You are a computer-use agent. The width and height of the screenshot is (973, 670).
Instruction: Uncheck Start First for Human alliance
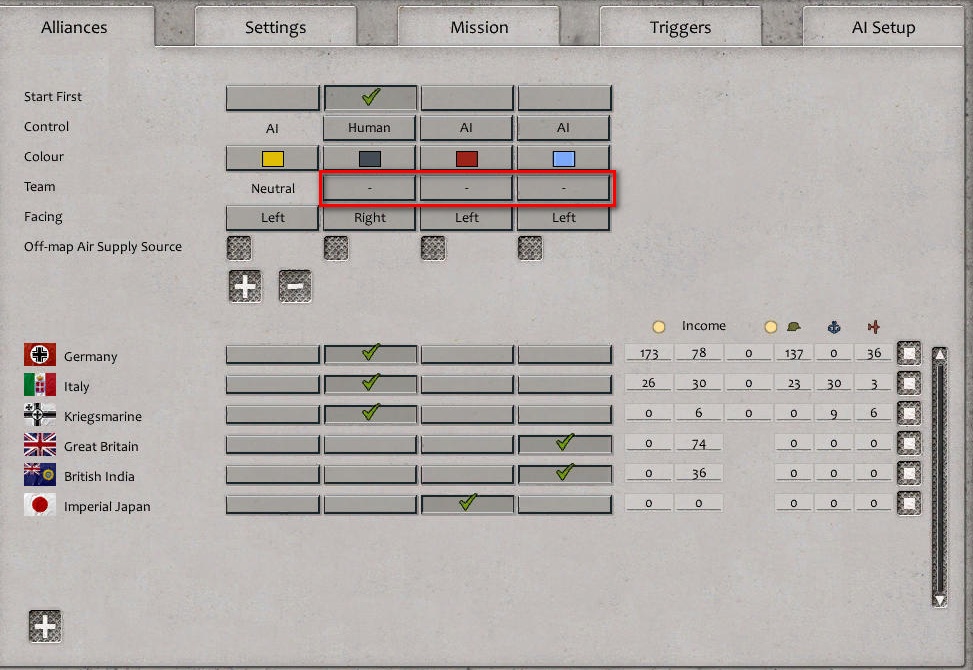pyautogui.click(x=370, y=98)
